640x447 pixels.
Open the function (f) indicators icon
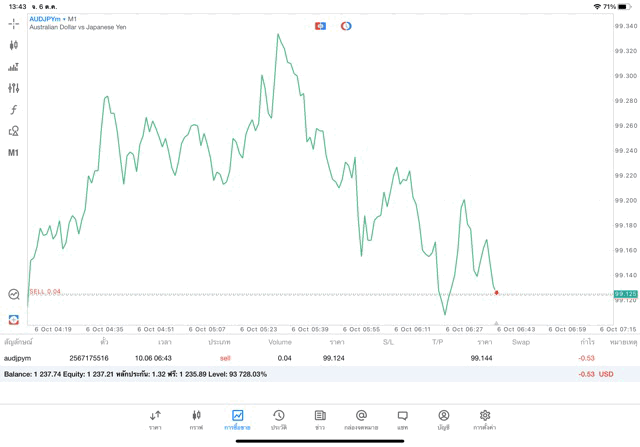14,110
